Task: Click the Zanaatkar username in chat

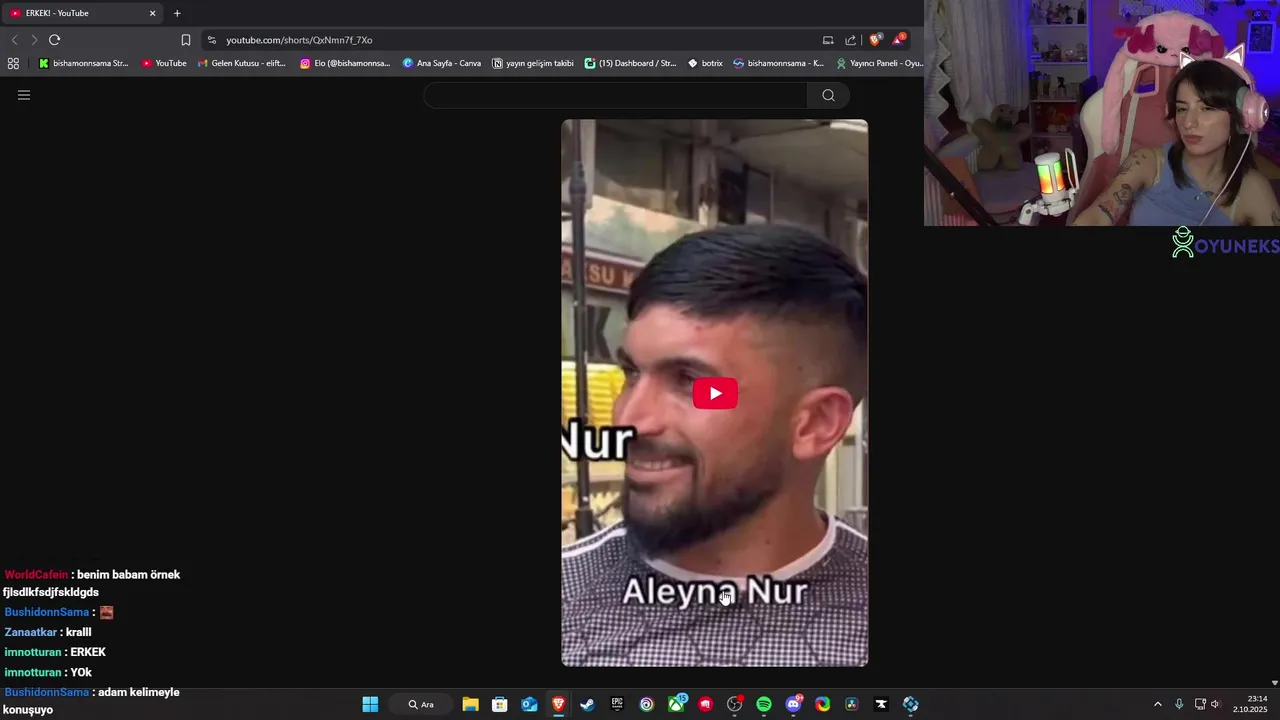Action: coord(30,632)
